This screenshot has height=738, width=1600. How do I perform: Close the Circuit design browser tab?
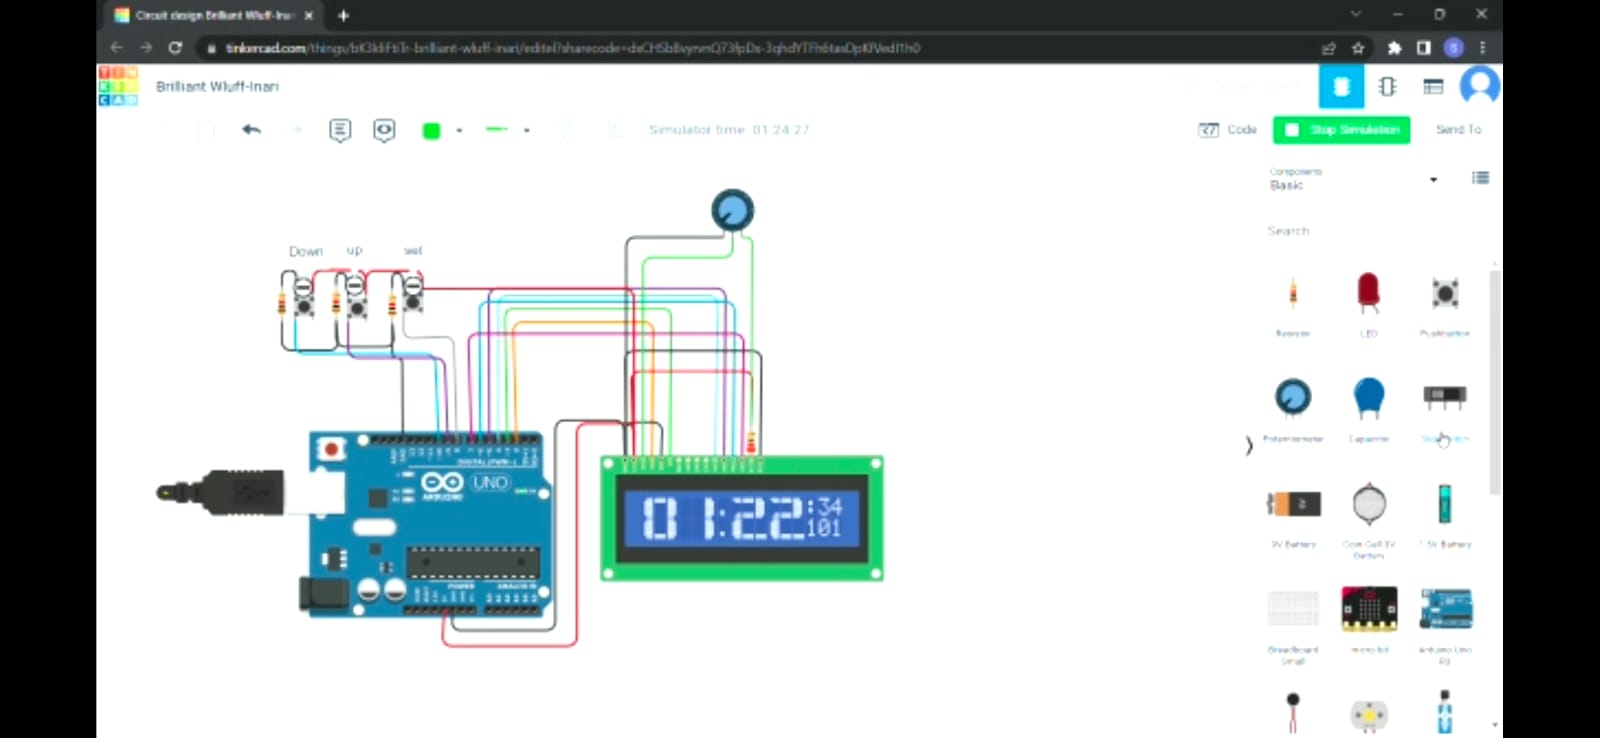point(308,15)
